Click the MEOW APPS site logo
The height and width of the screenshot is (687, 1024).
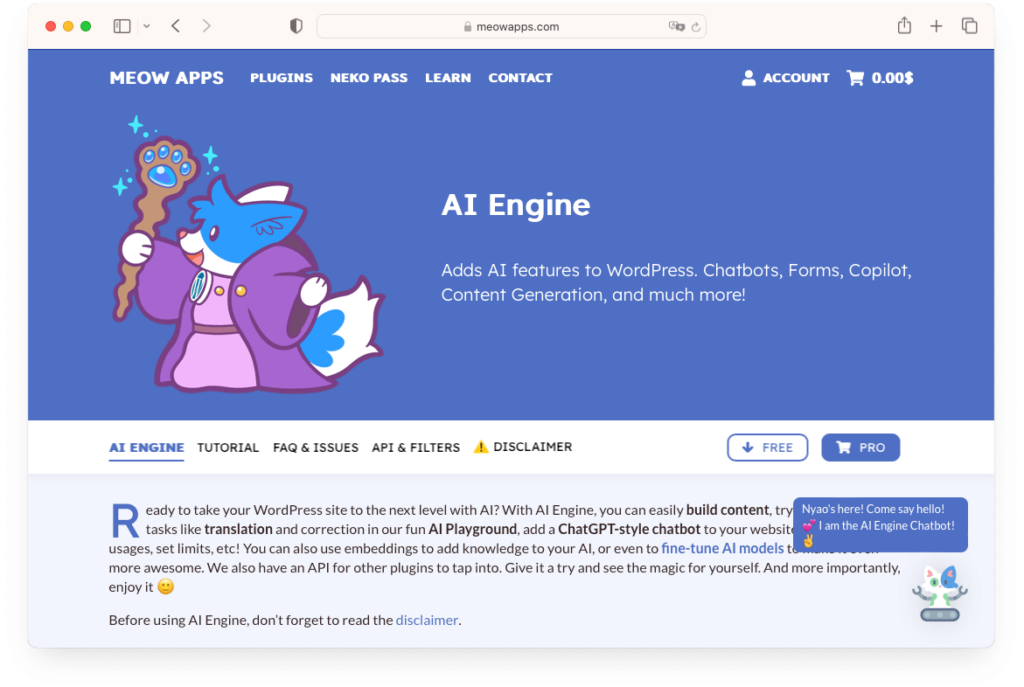[x=167, y=78]
